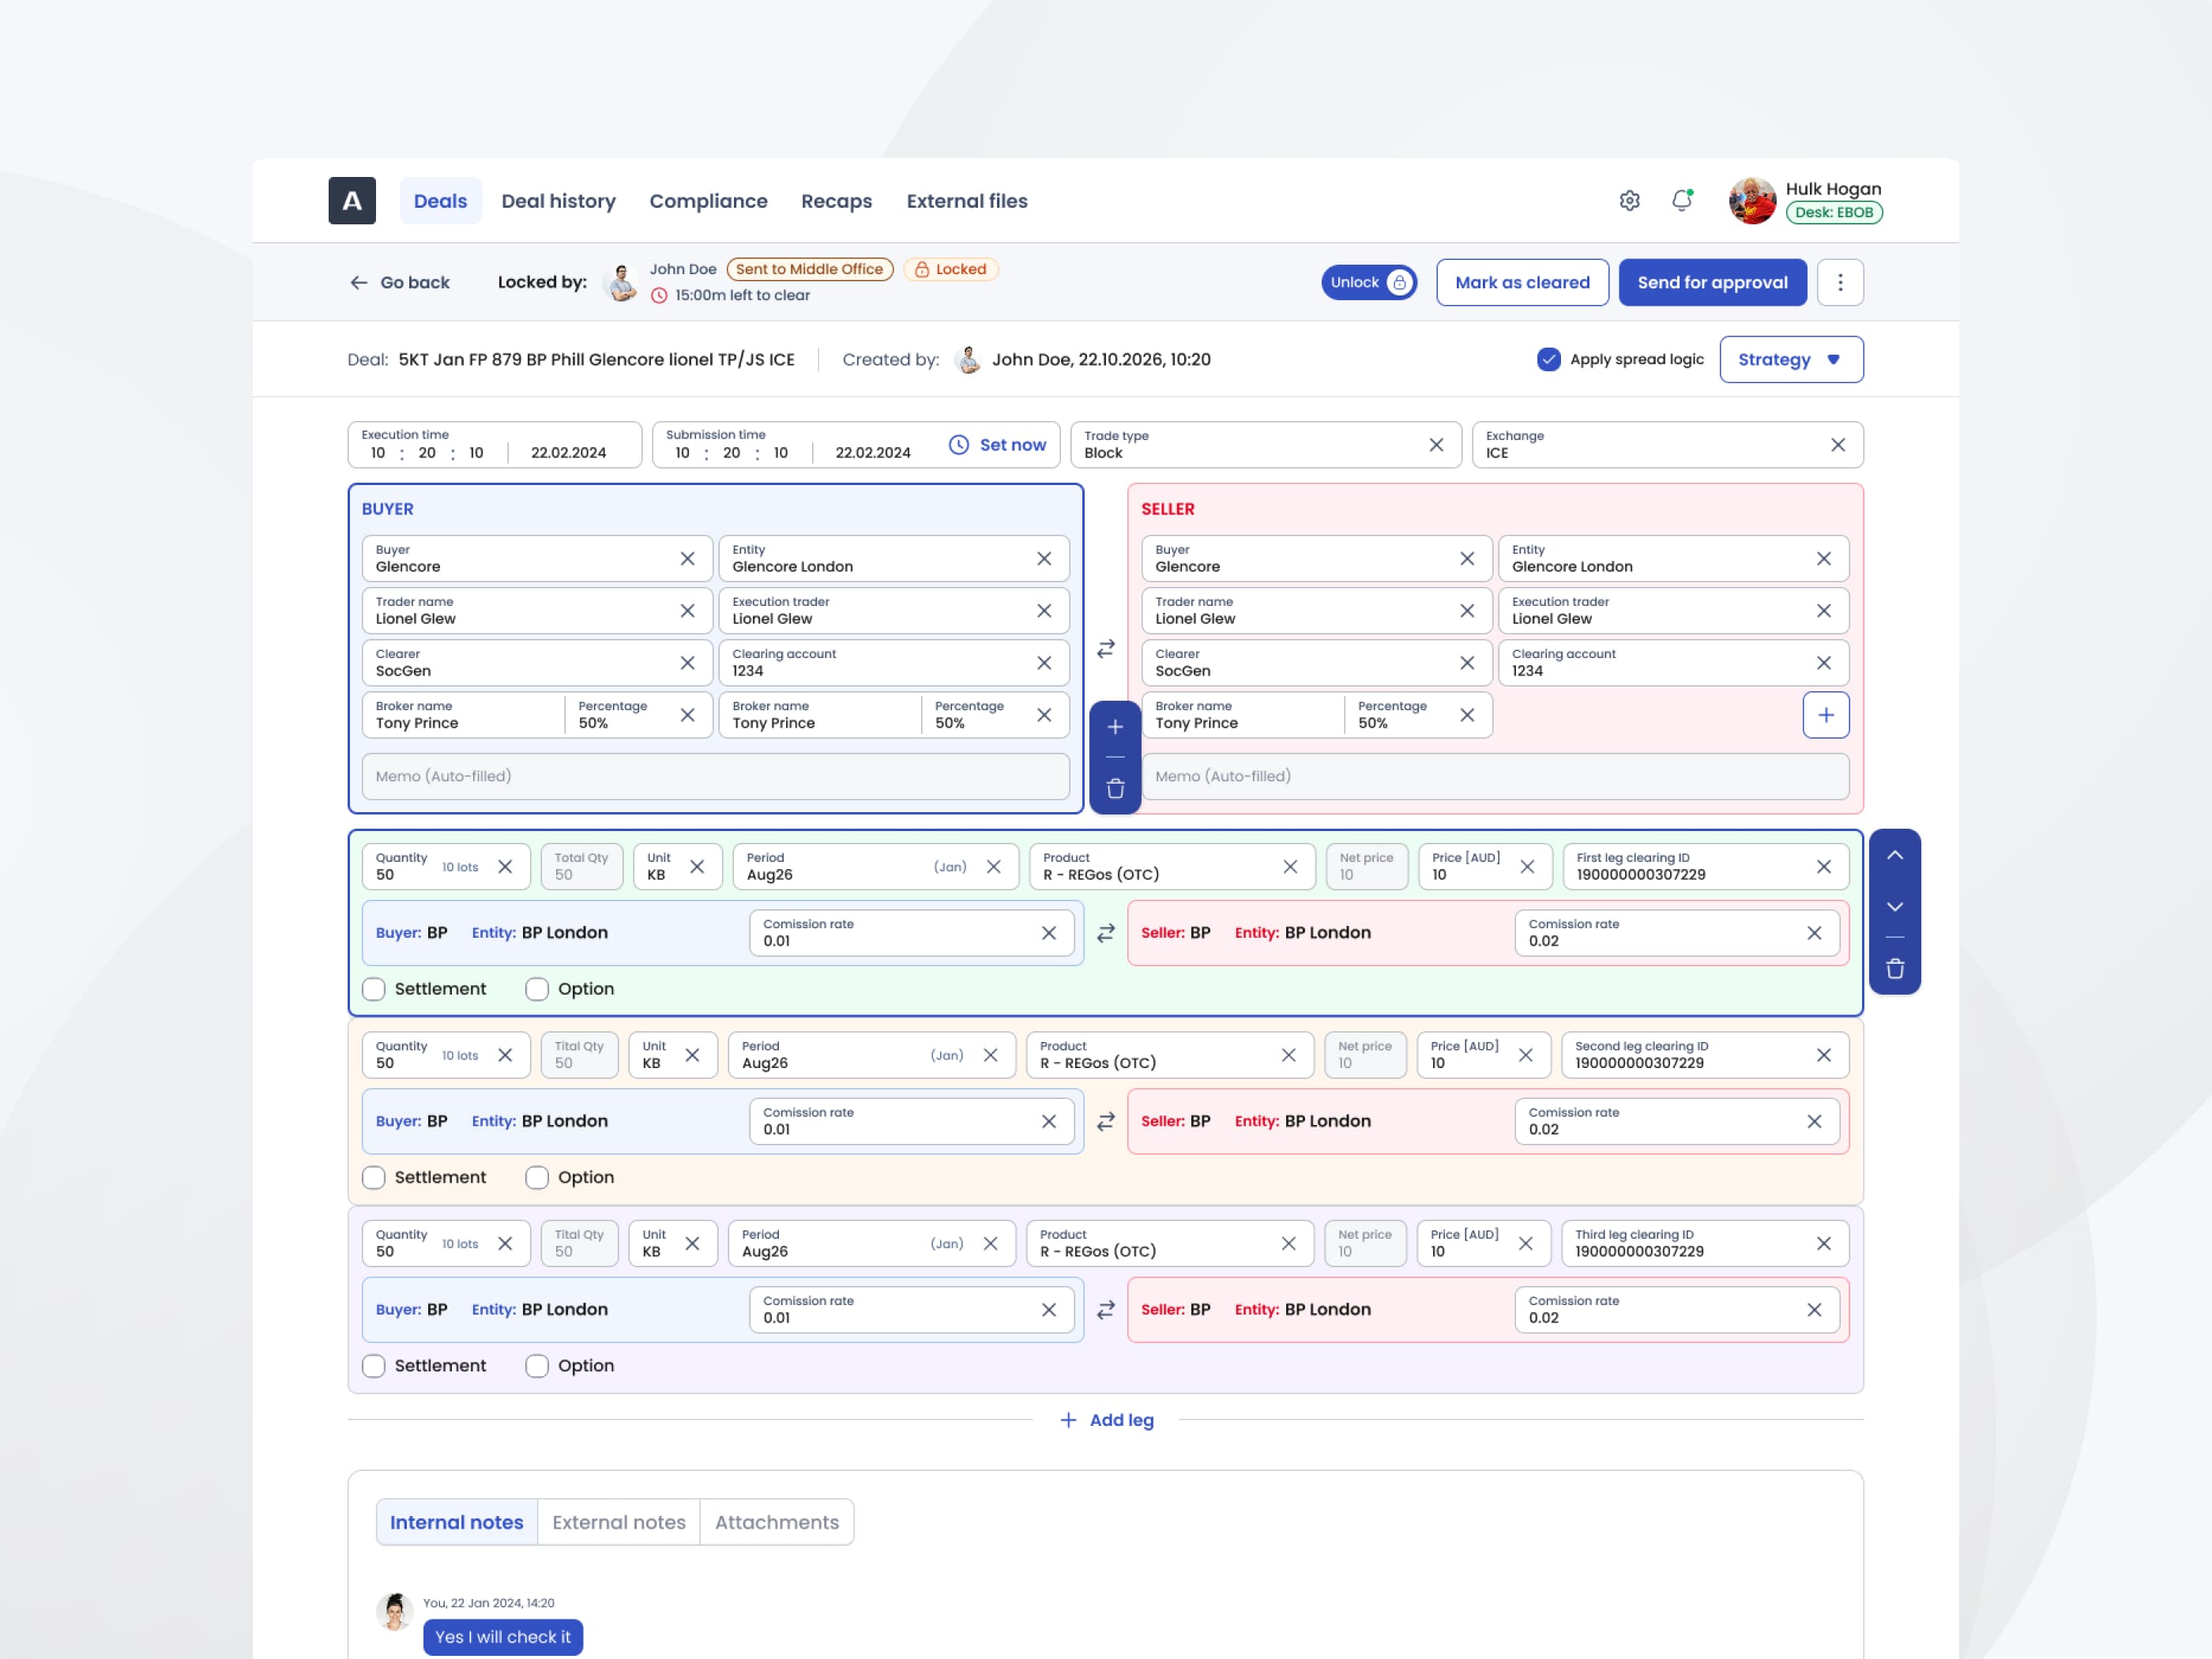Move first leg down with chevron
Viewport: 2212px width, 1659px height.
pos(1895,907)
